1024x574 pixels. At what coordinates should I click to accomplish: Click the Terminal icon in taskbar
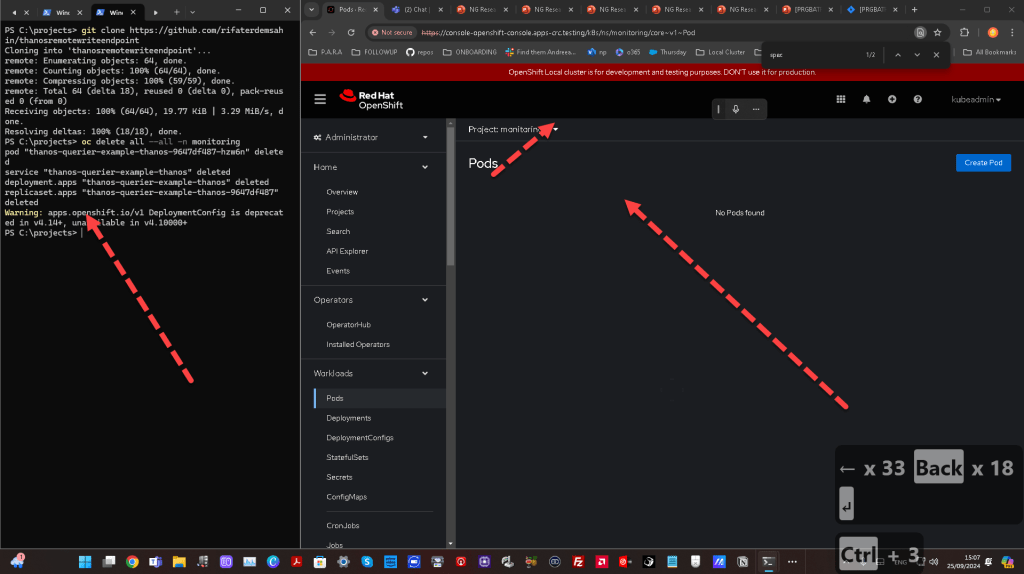pos(768,562)
